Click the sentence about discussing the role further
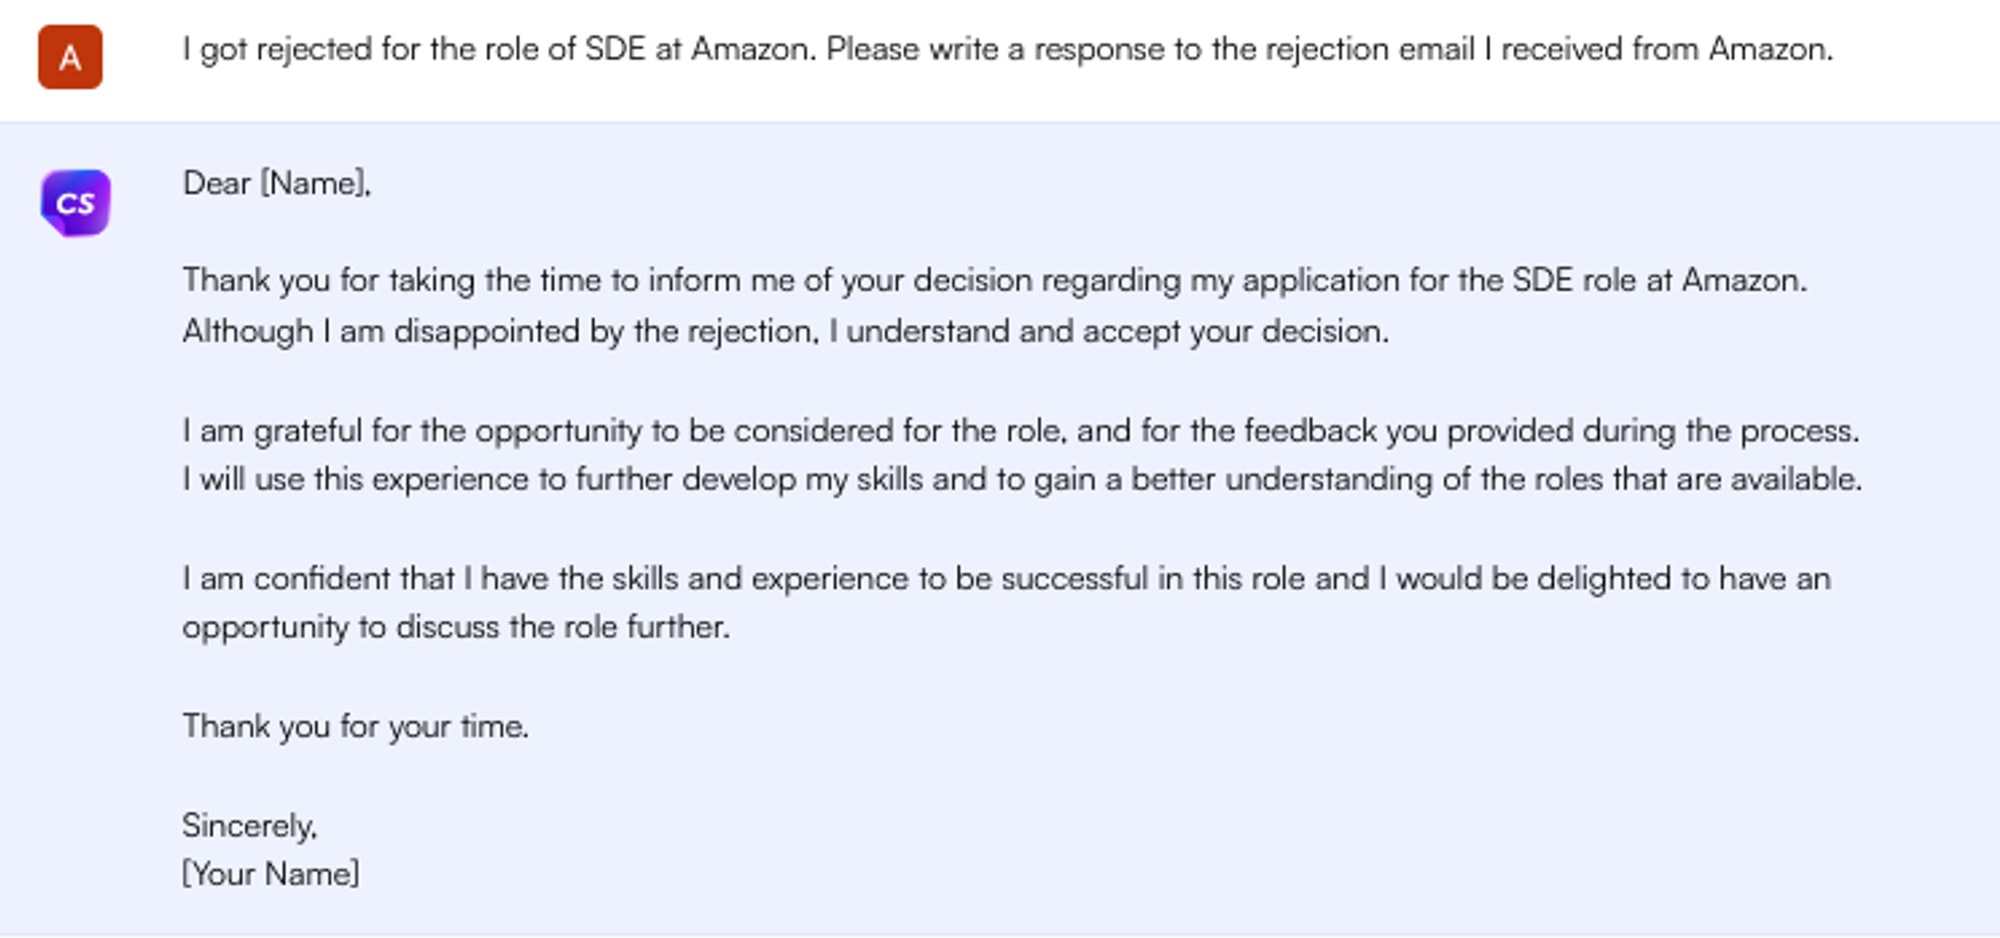The width and height of the screenshot is (2000, 938). pos(456,626)
